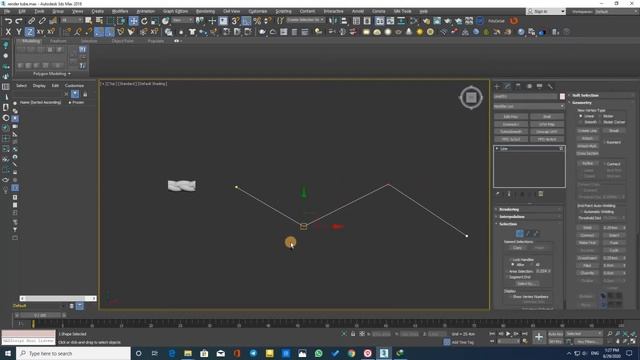Viewport: 640px width, 360px height.
Task: Select the Linear vertex type radio
Action: 581,116
